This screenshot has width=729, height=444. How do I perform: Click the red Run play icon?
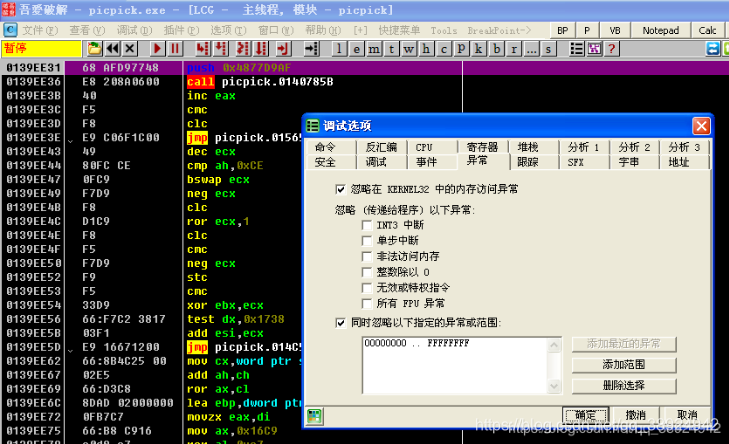157,48
